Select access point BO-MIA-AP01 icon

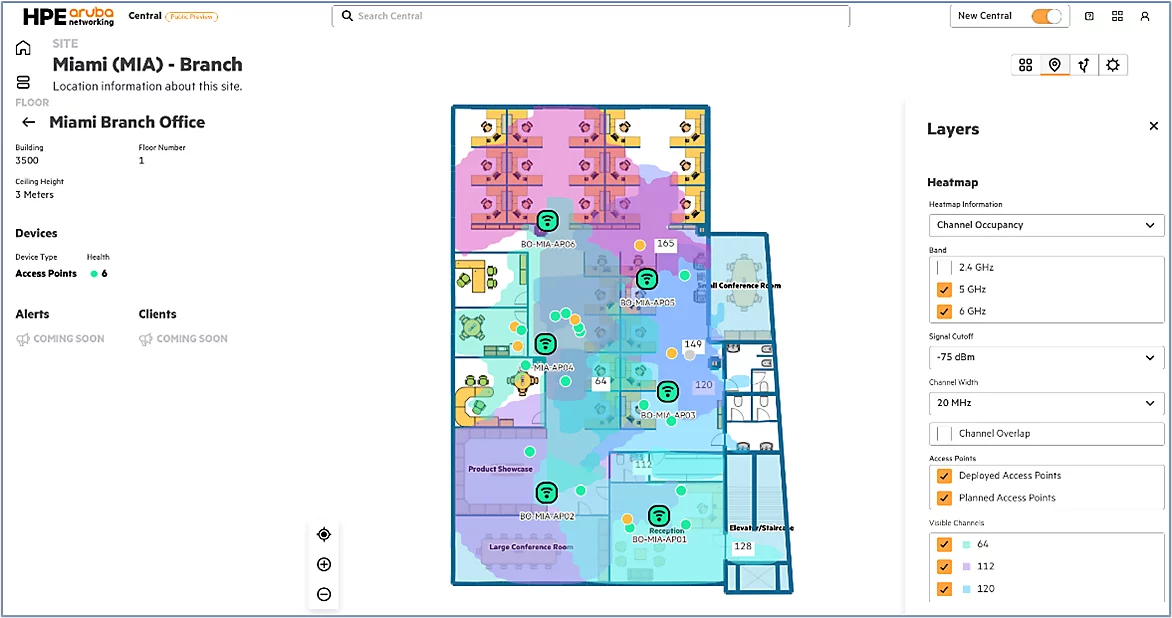tap(659, 516)
